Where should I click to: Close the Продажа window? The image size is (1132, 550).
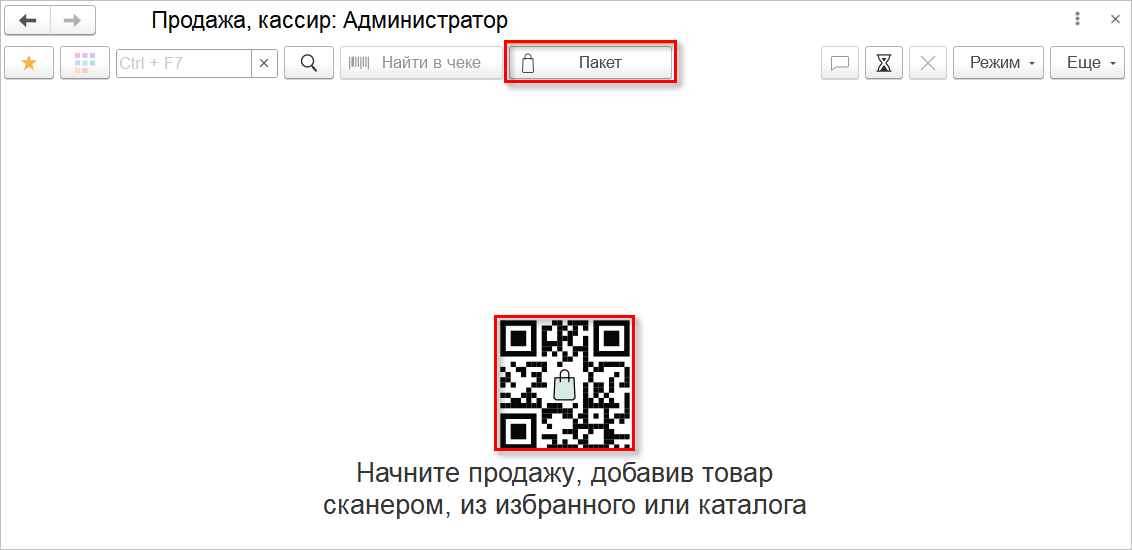[x=1115, y=19]
